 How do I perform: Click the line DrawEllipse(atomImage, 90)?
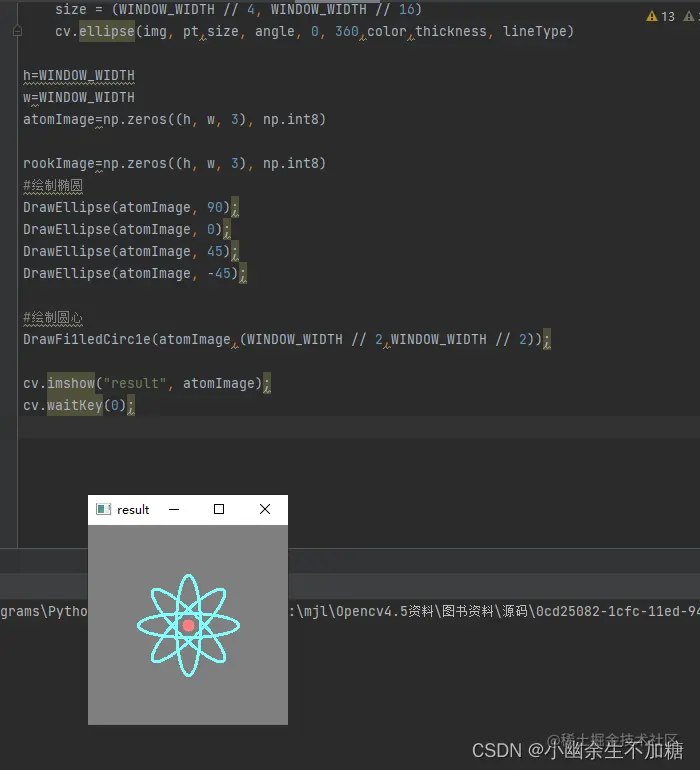click(x=130, y=207)
